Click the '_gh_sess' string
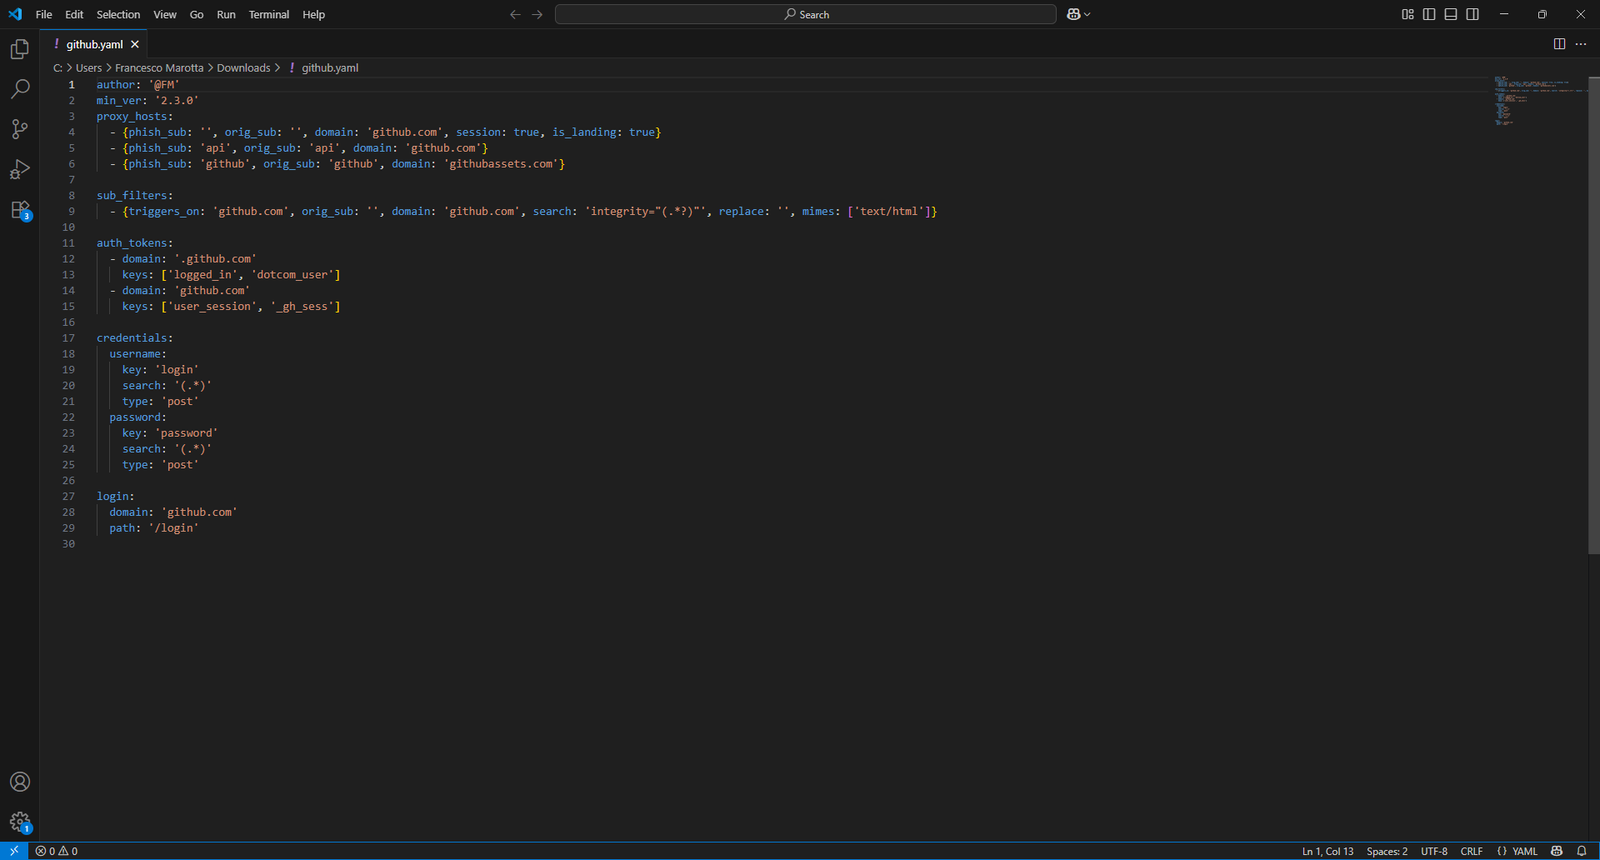The width and height of the screenshot is (1600, 860). pyautogui.click(x=302, y=306)
